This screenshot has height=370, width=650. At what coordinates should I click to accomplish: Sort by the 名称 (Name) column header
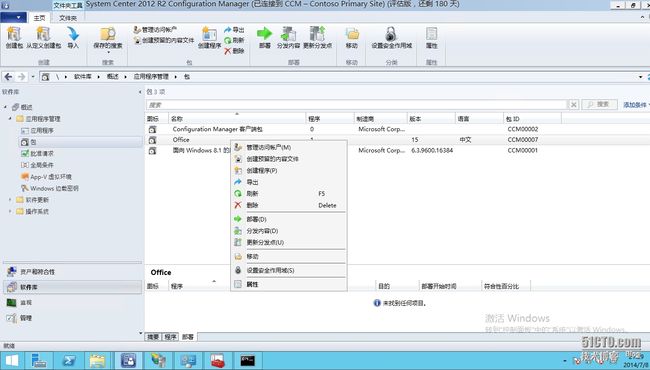[x=237, y=118]
